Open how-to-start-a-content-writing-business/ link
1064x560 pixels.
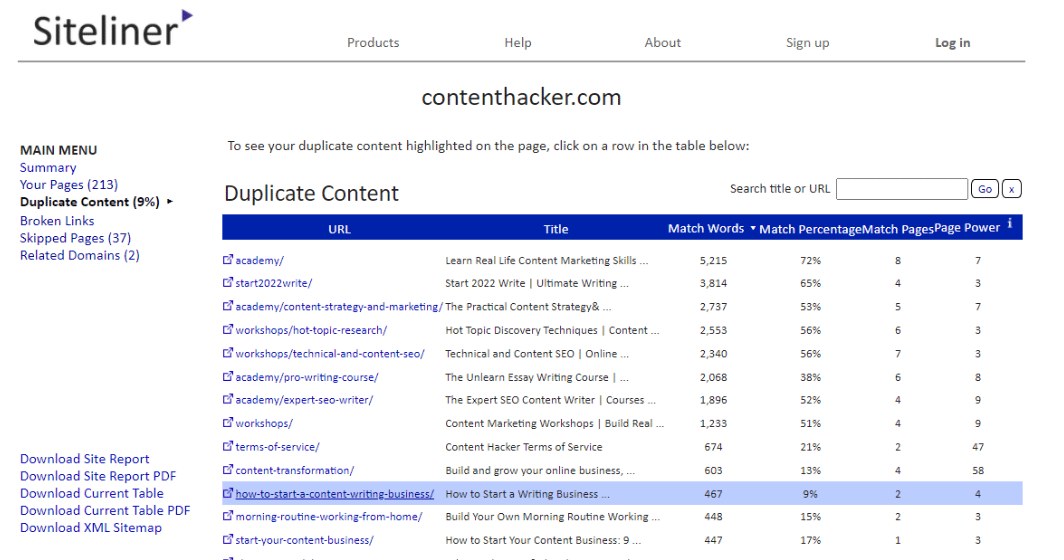click(x=335, y=494)
